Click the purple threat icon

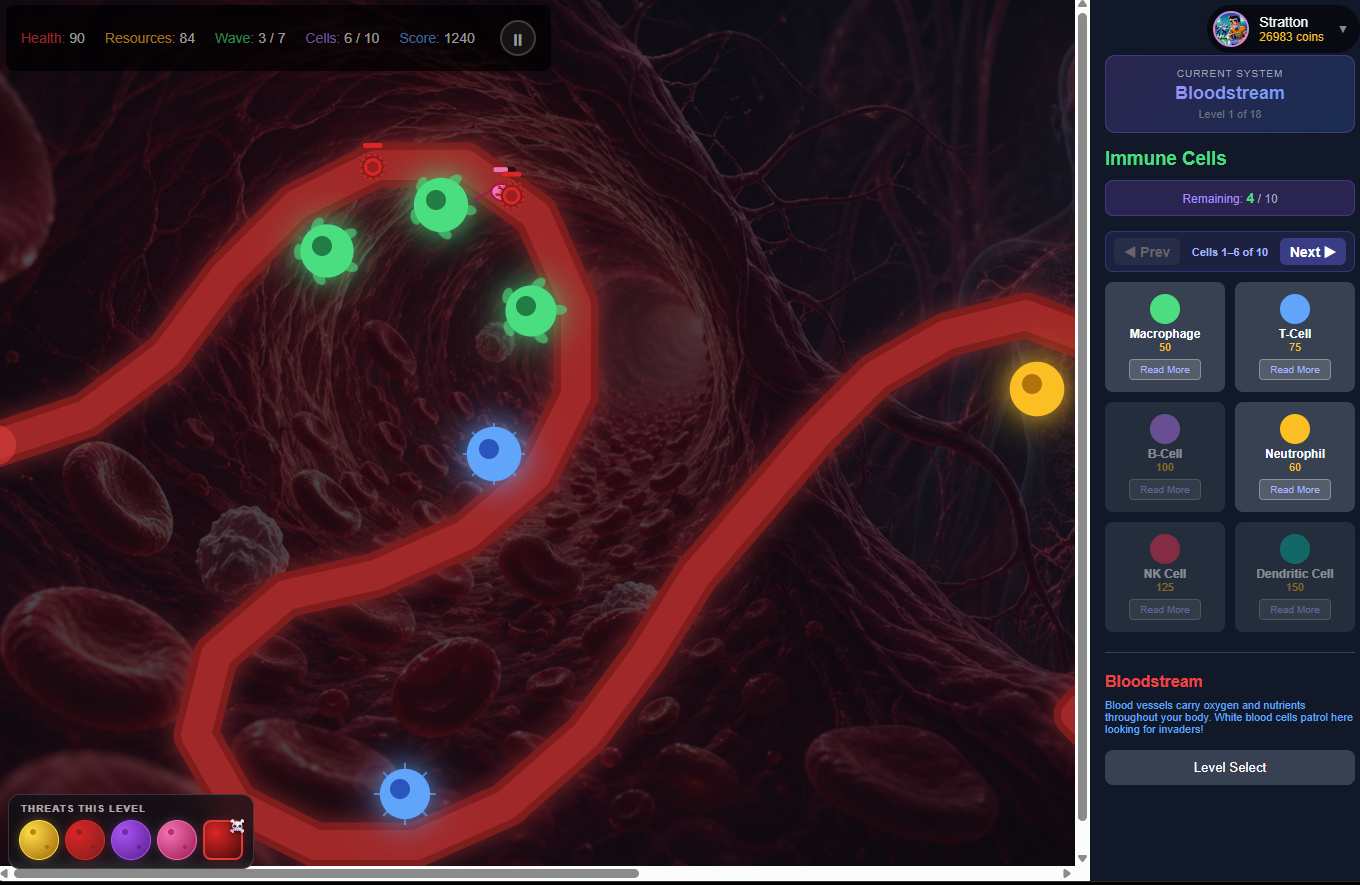coord(131,840)
